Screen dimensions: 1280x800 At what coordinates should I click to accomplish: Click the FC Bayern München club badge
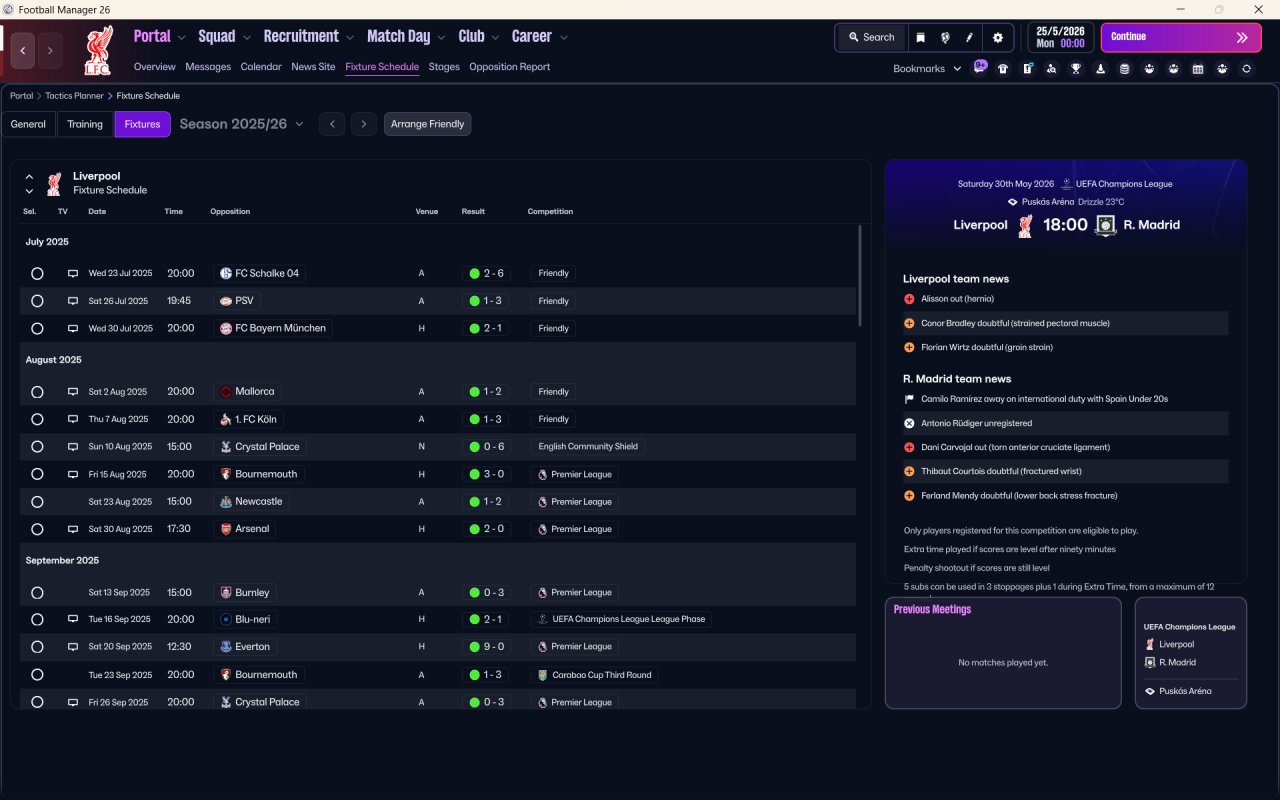click(x=226, y=328)
